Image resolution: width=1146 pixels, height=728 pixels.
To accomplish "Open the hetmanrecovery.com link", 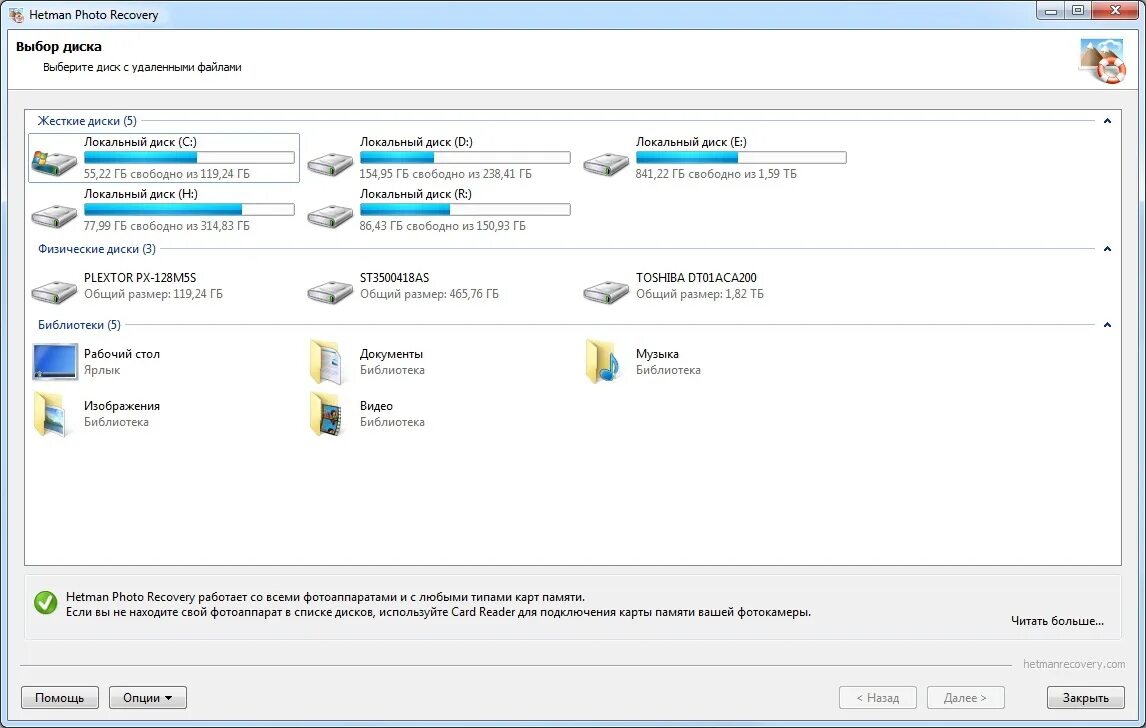I will [1074, 664].
